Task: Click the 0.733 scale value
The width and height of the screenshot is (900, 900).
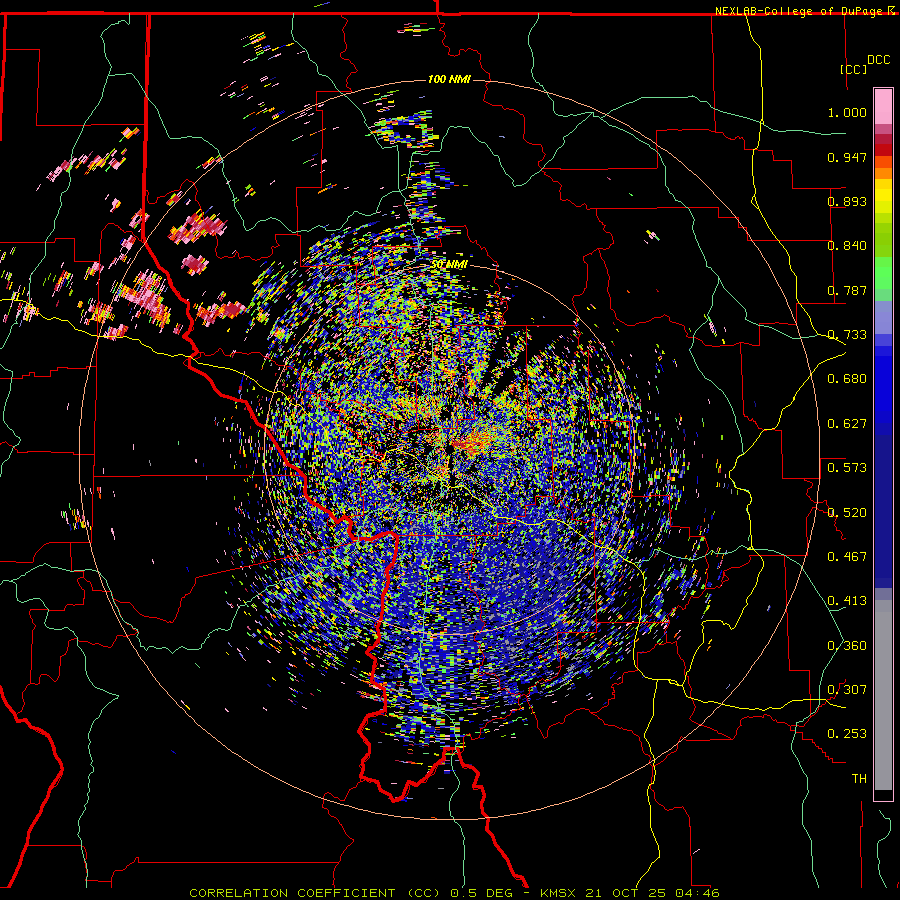Action: (x=847, y=335)
